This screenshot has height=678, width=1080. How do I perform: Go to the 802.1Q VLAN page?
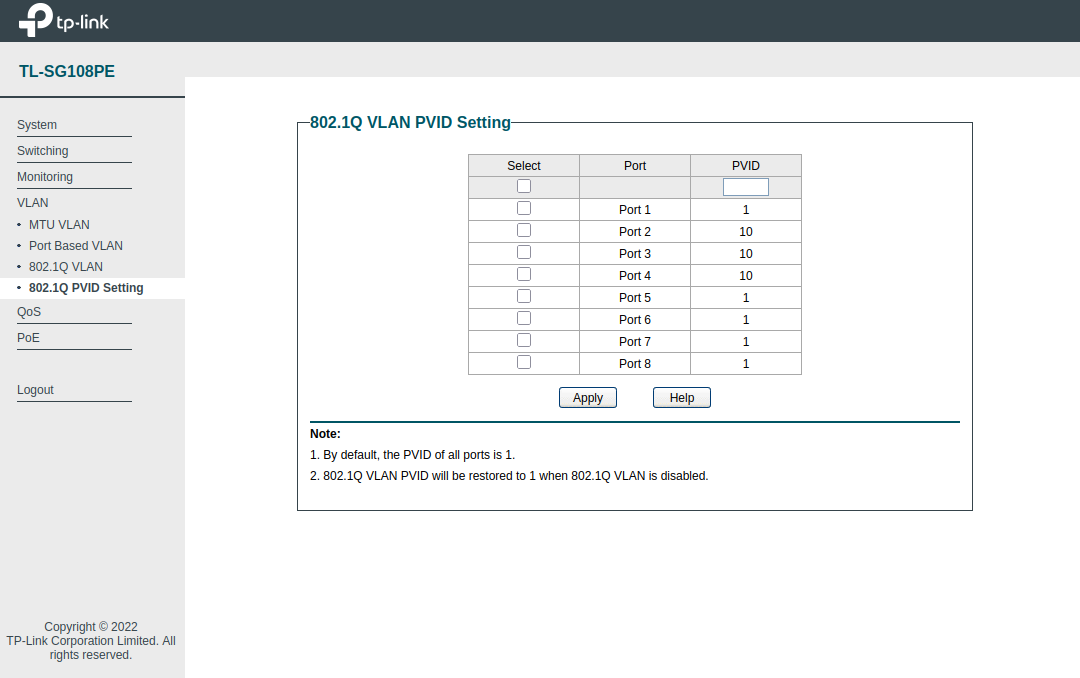(65, 266)
